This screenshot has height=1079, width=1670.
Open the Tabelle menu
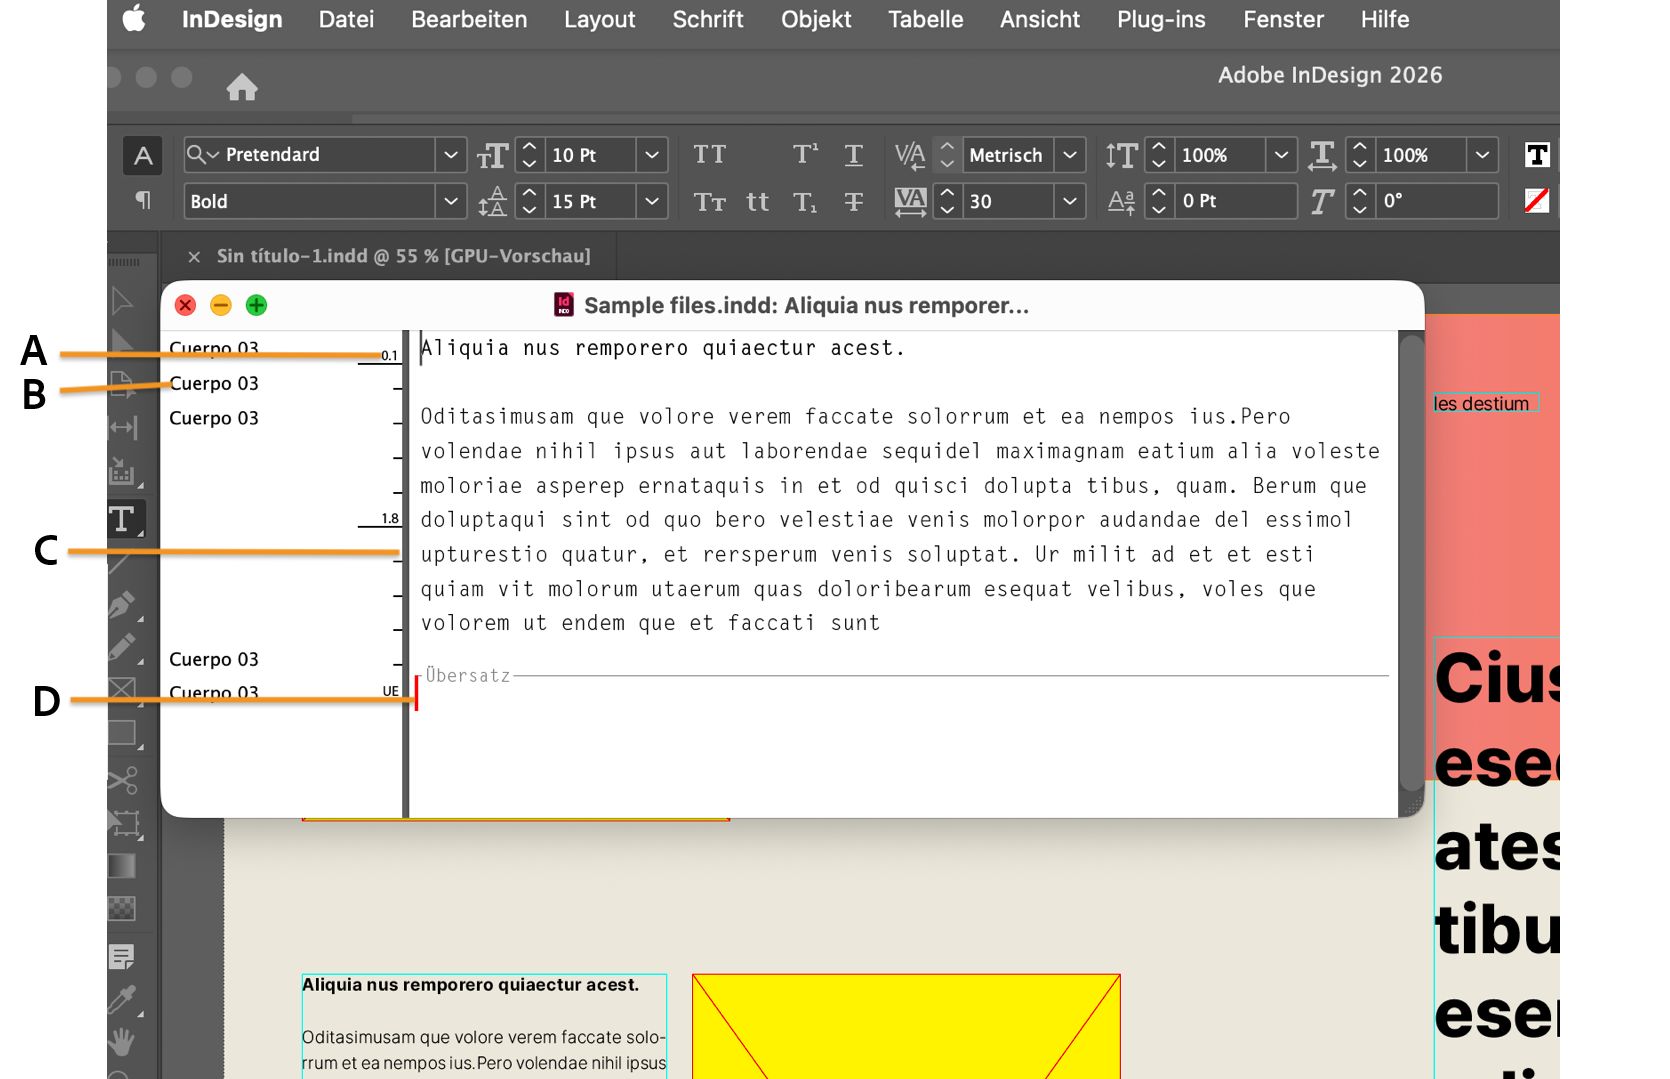point(926,19)
